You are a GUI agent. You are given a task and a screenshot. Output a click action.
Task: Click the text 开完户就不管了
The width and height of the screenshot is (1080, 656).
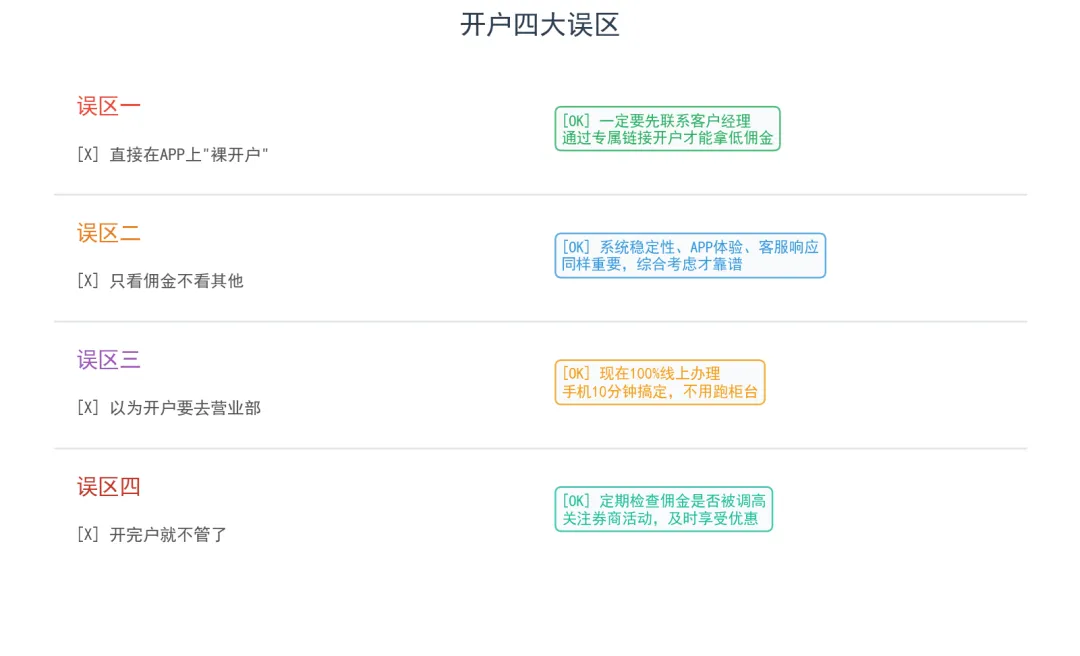[168, 535]
